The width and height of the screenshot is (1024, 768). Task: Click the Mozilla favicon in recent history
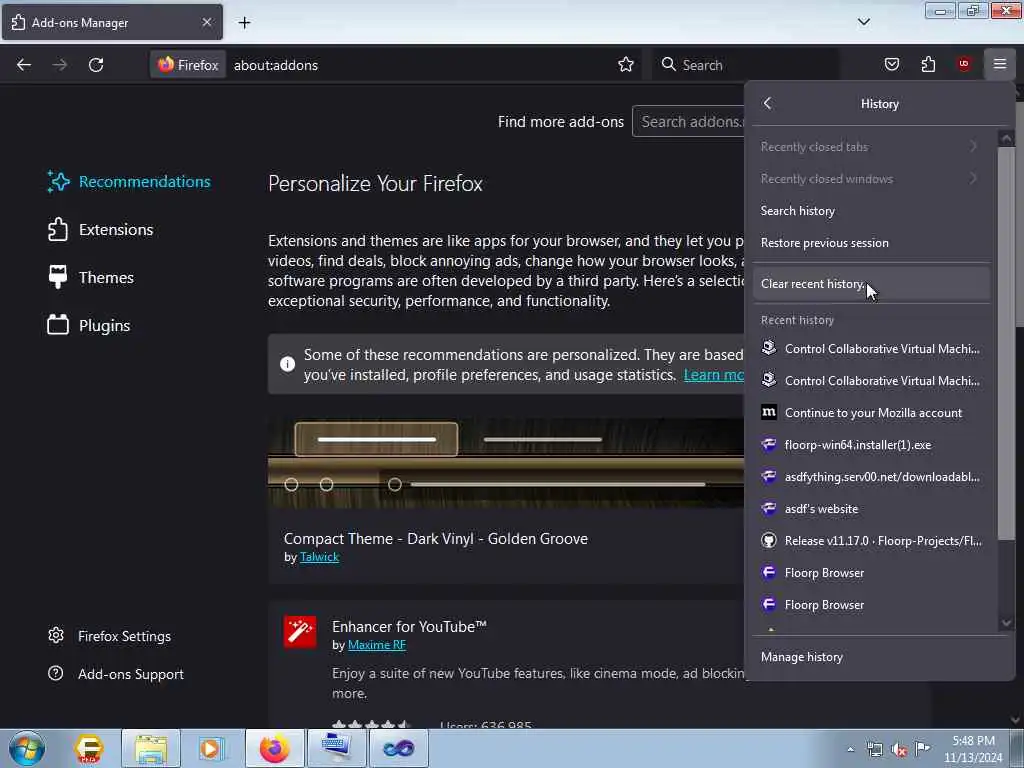(x=769, y=412)
